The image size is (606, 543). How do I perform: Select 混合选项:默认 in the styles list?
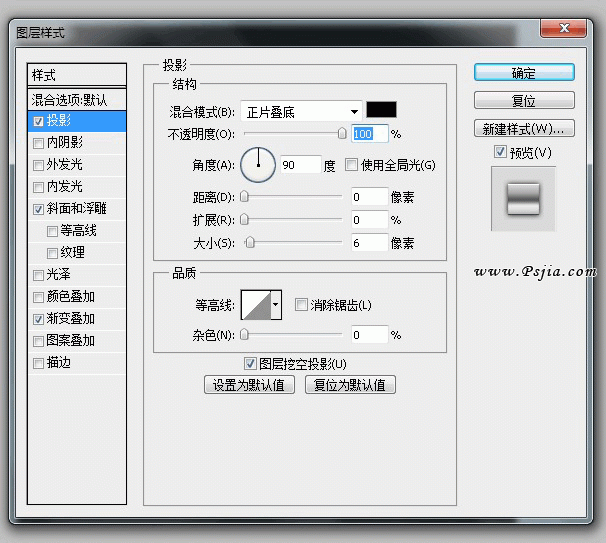(77, 100)
